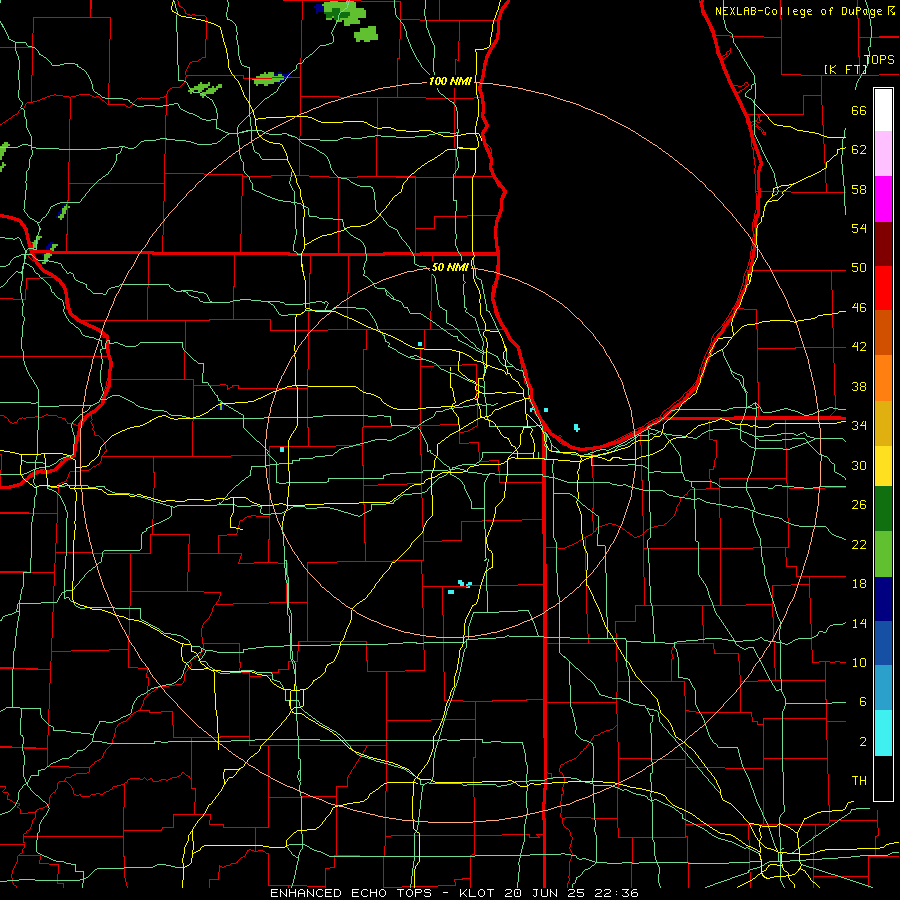Viewport: 900px width, 900px height.
Task: Click the dark green legend swatch
Action: click(883, 509)
